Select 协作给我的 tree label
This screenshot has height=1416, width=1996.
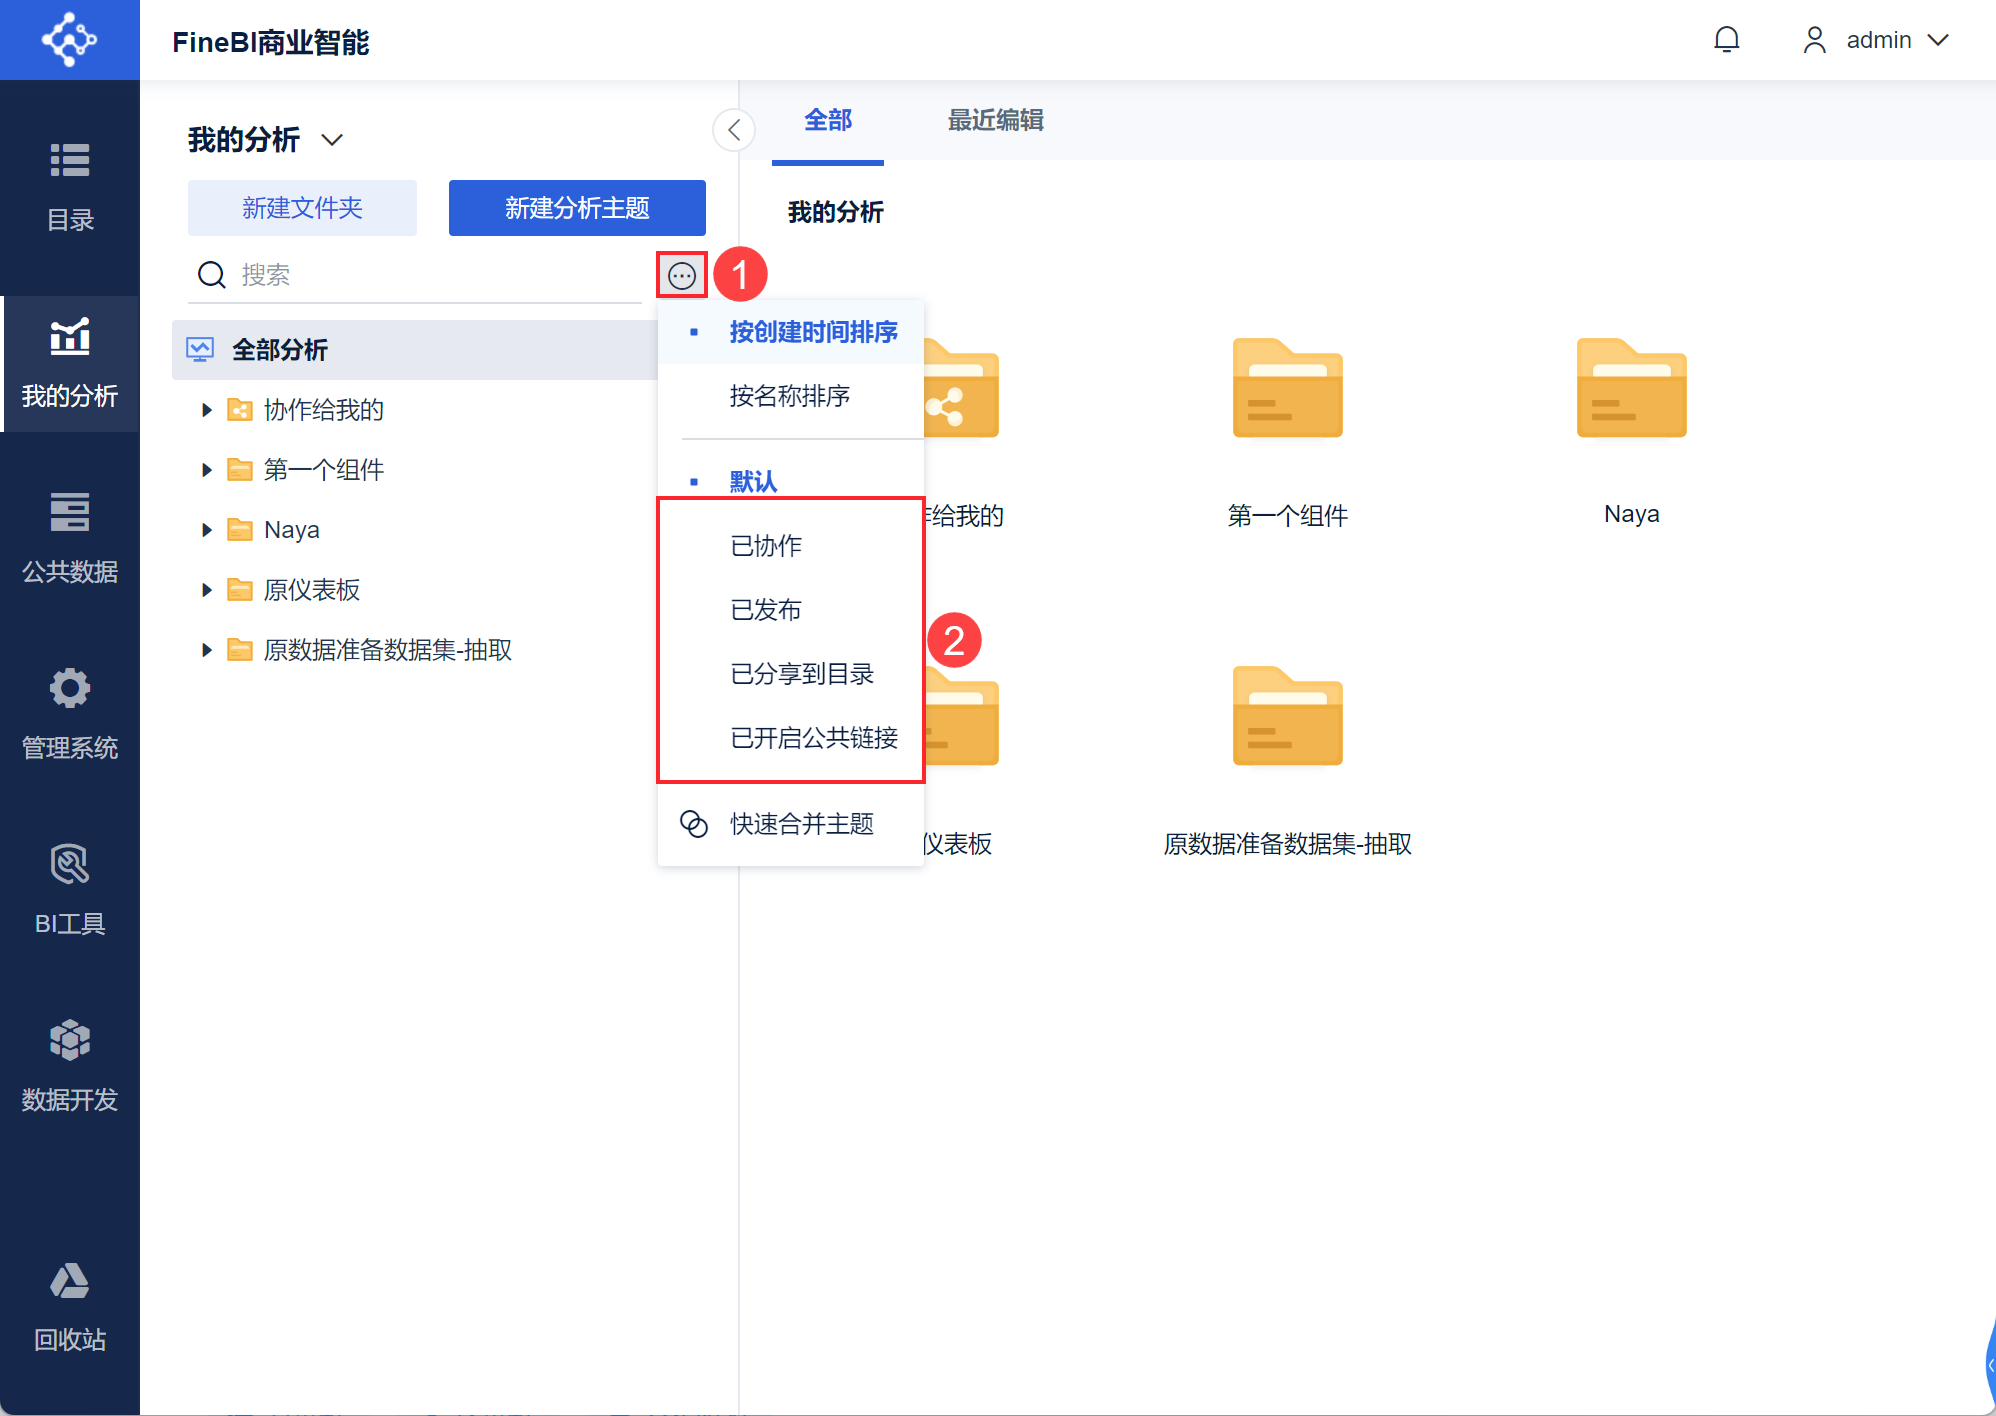(x=324, y=410)
